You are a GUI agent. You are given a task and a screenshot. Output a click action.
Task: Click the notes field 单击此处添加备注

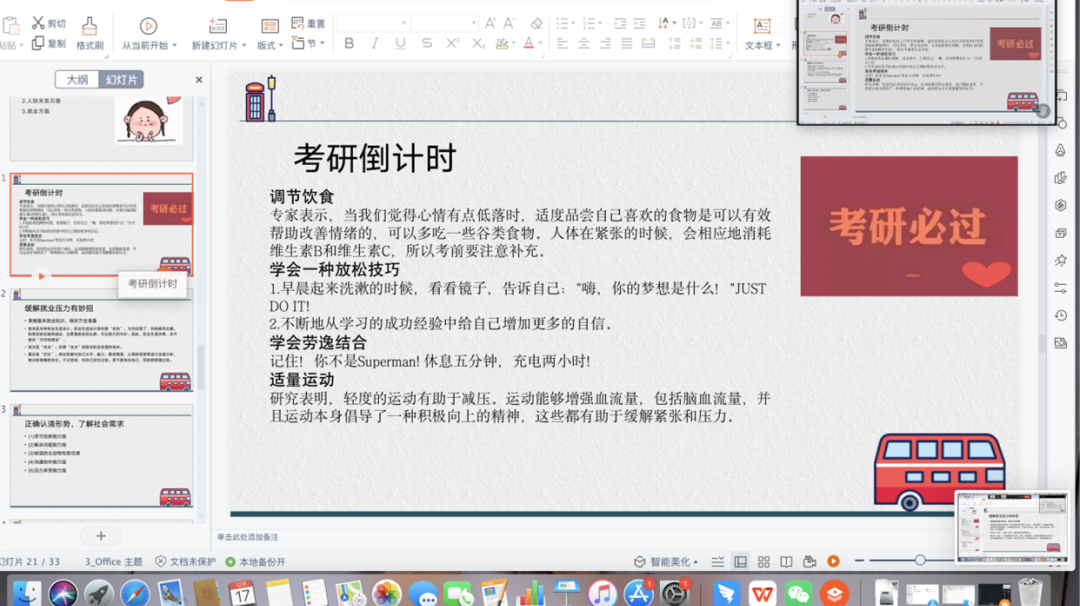click(x=248, y=537)
